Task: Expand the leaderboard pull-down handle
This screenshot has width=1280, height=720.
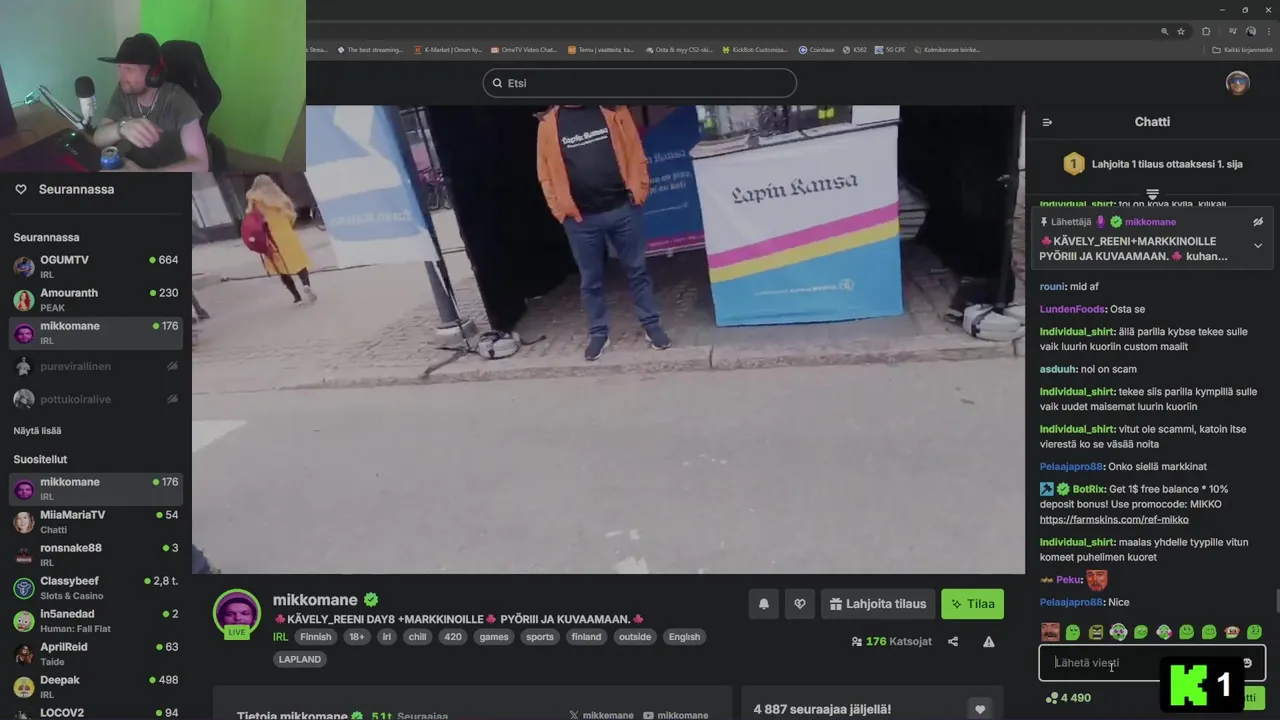Action: [1152, 193]
